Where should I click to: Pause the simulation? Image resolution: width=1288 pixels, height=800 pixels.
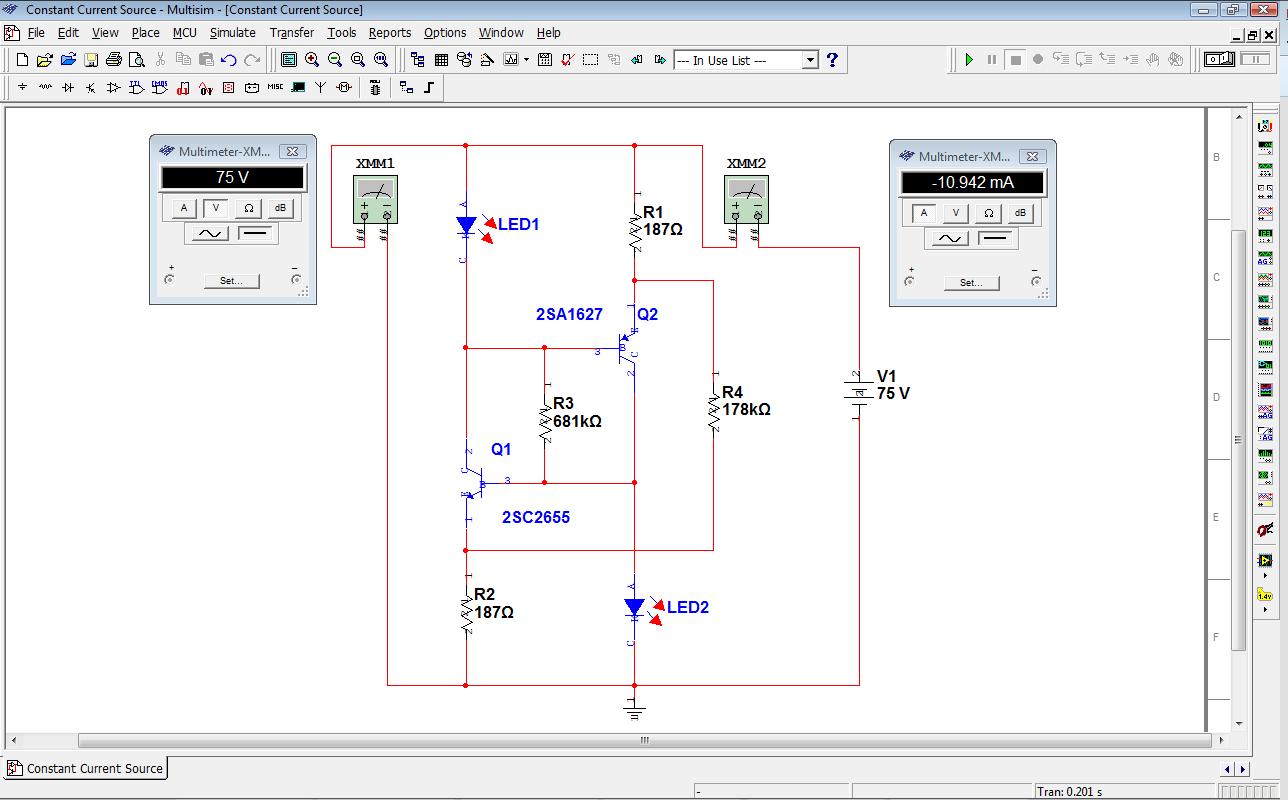tap(992, 60)
